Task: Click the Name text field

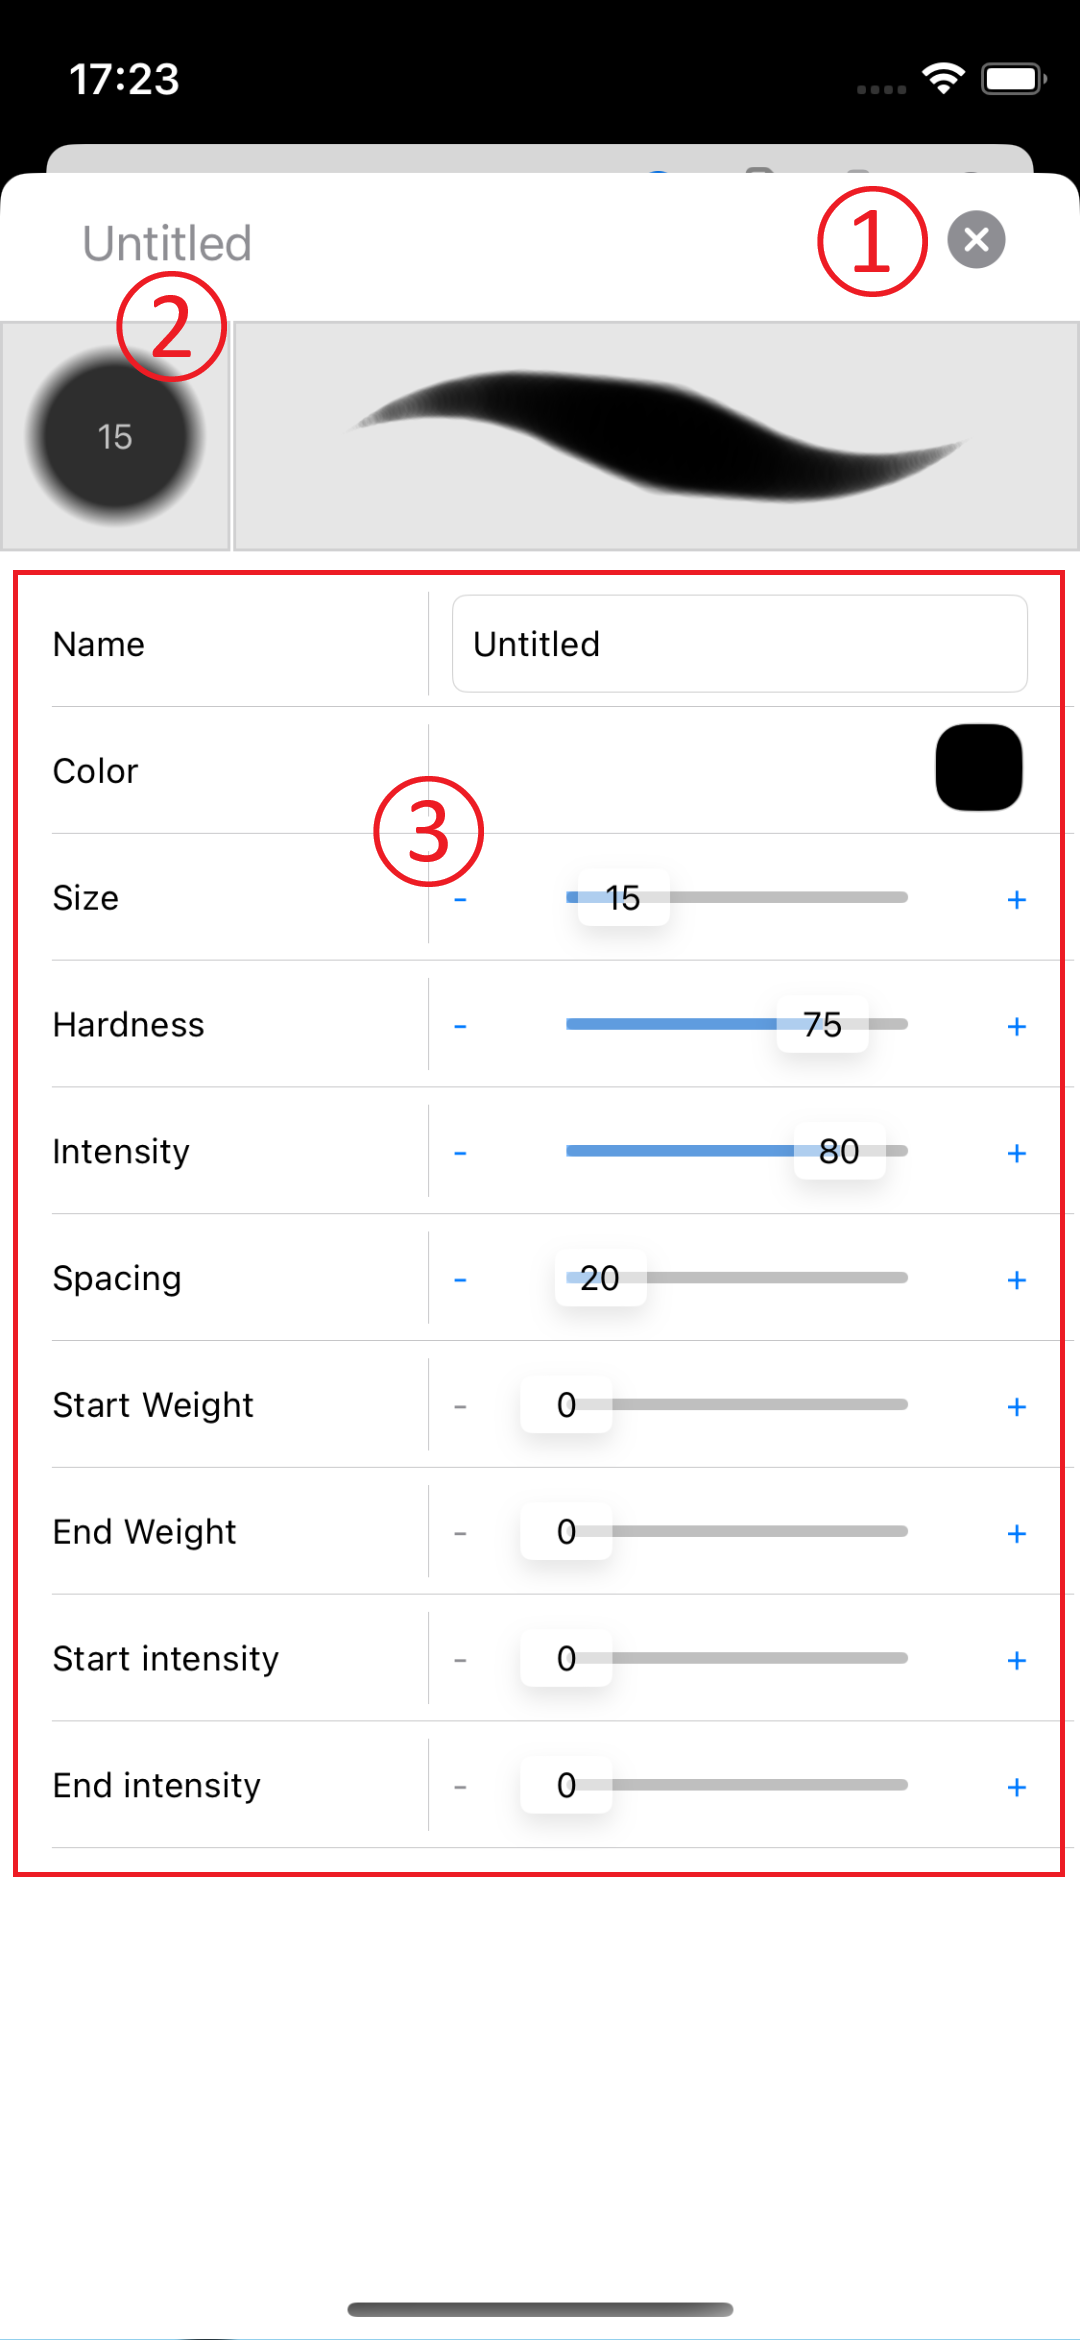Action: click(739, 644)
